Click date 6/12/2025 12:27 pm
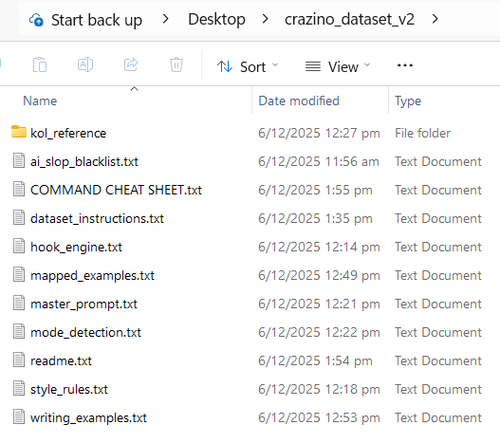 (319, 133)
